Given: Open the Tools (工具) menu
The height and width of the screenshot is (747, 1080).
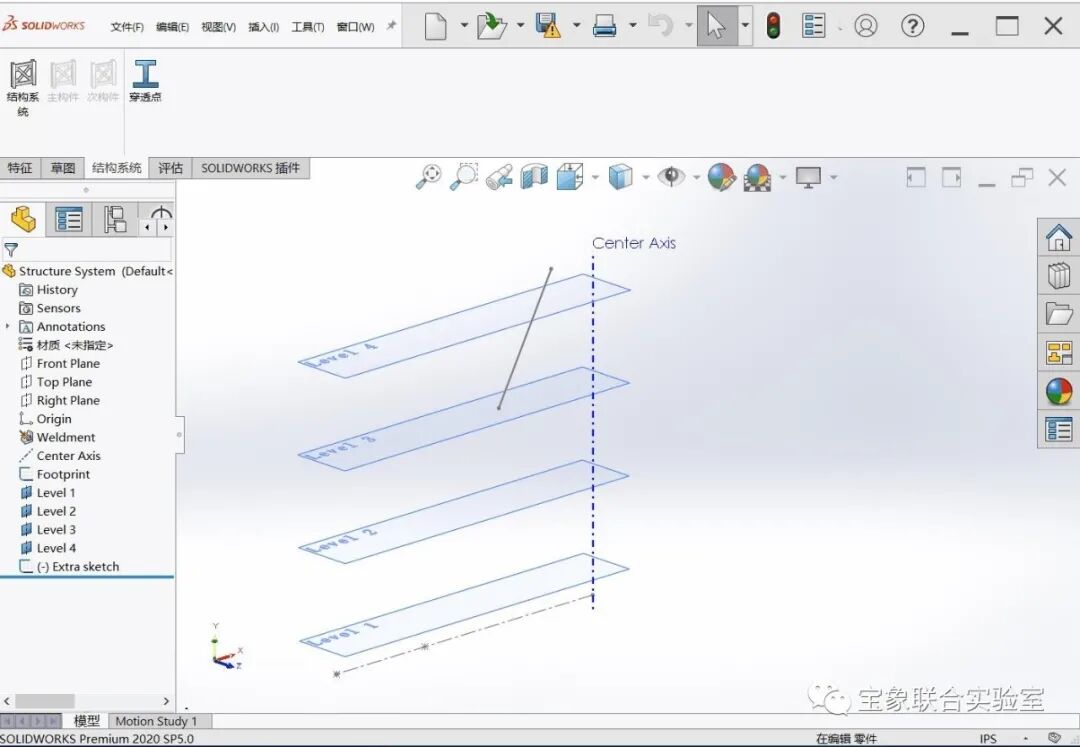Looking at the screenshot, I should [x=308, y=27].
